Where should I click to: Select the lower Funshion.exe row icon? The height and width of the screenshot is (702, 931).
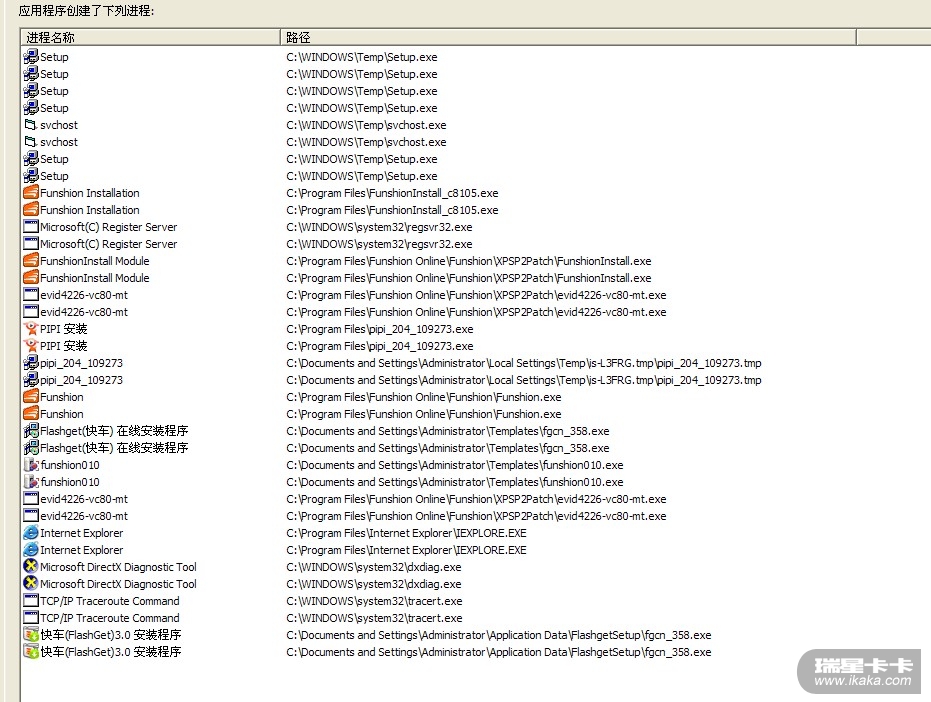pos(31,413)
